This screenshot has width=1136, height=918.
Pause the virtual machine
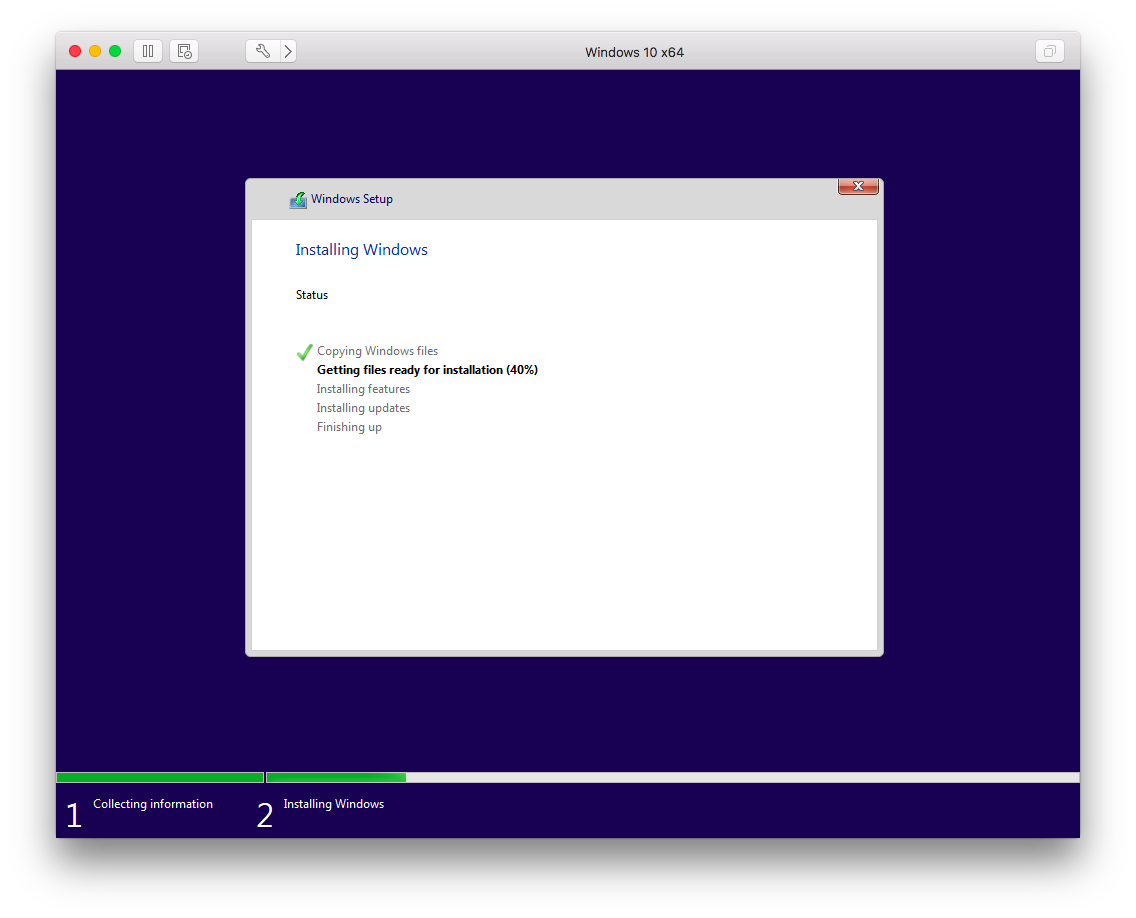[x=147, y=51]
